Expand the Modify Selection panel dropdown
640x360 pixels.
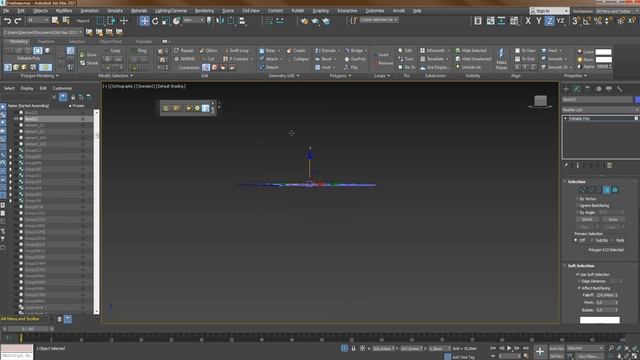tap(116, 76)
